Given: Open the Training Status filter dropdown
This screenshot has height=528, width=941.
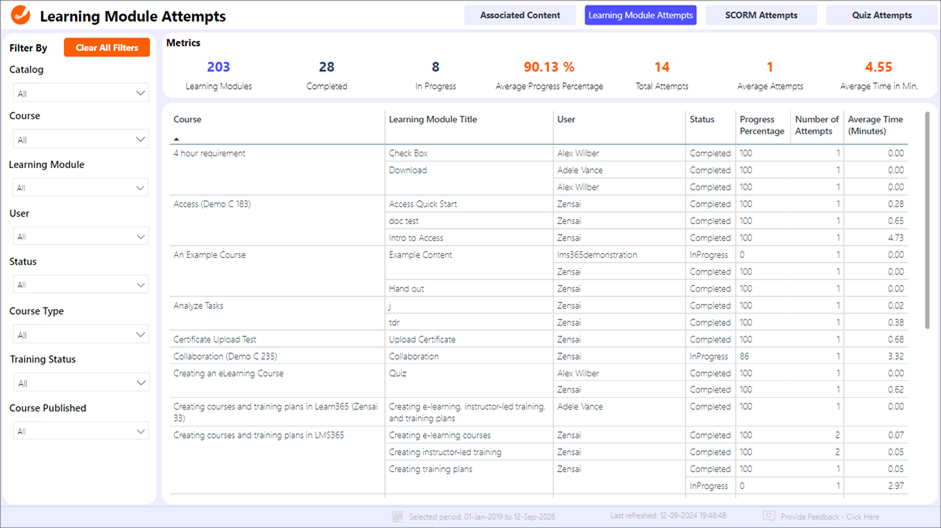Looking at the screenshot, I should [80, 383].
